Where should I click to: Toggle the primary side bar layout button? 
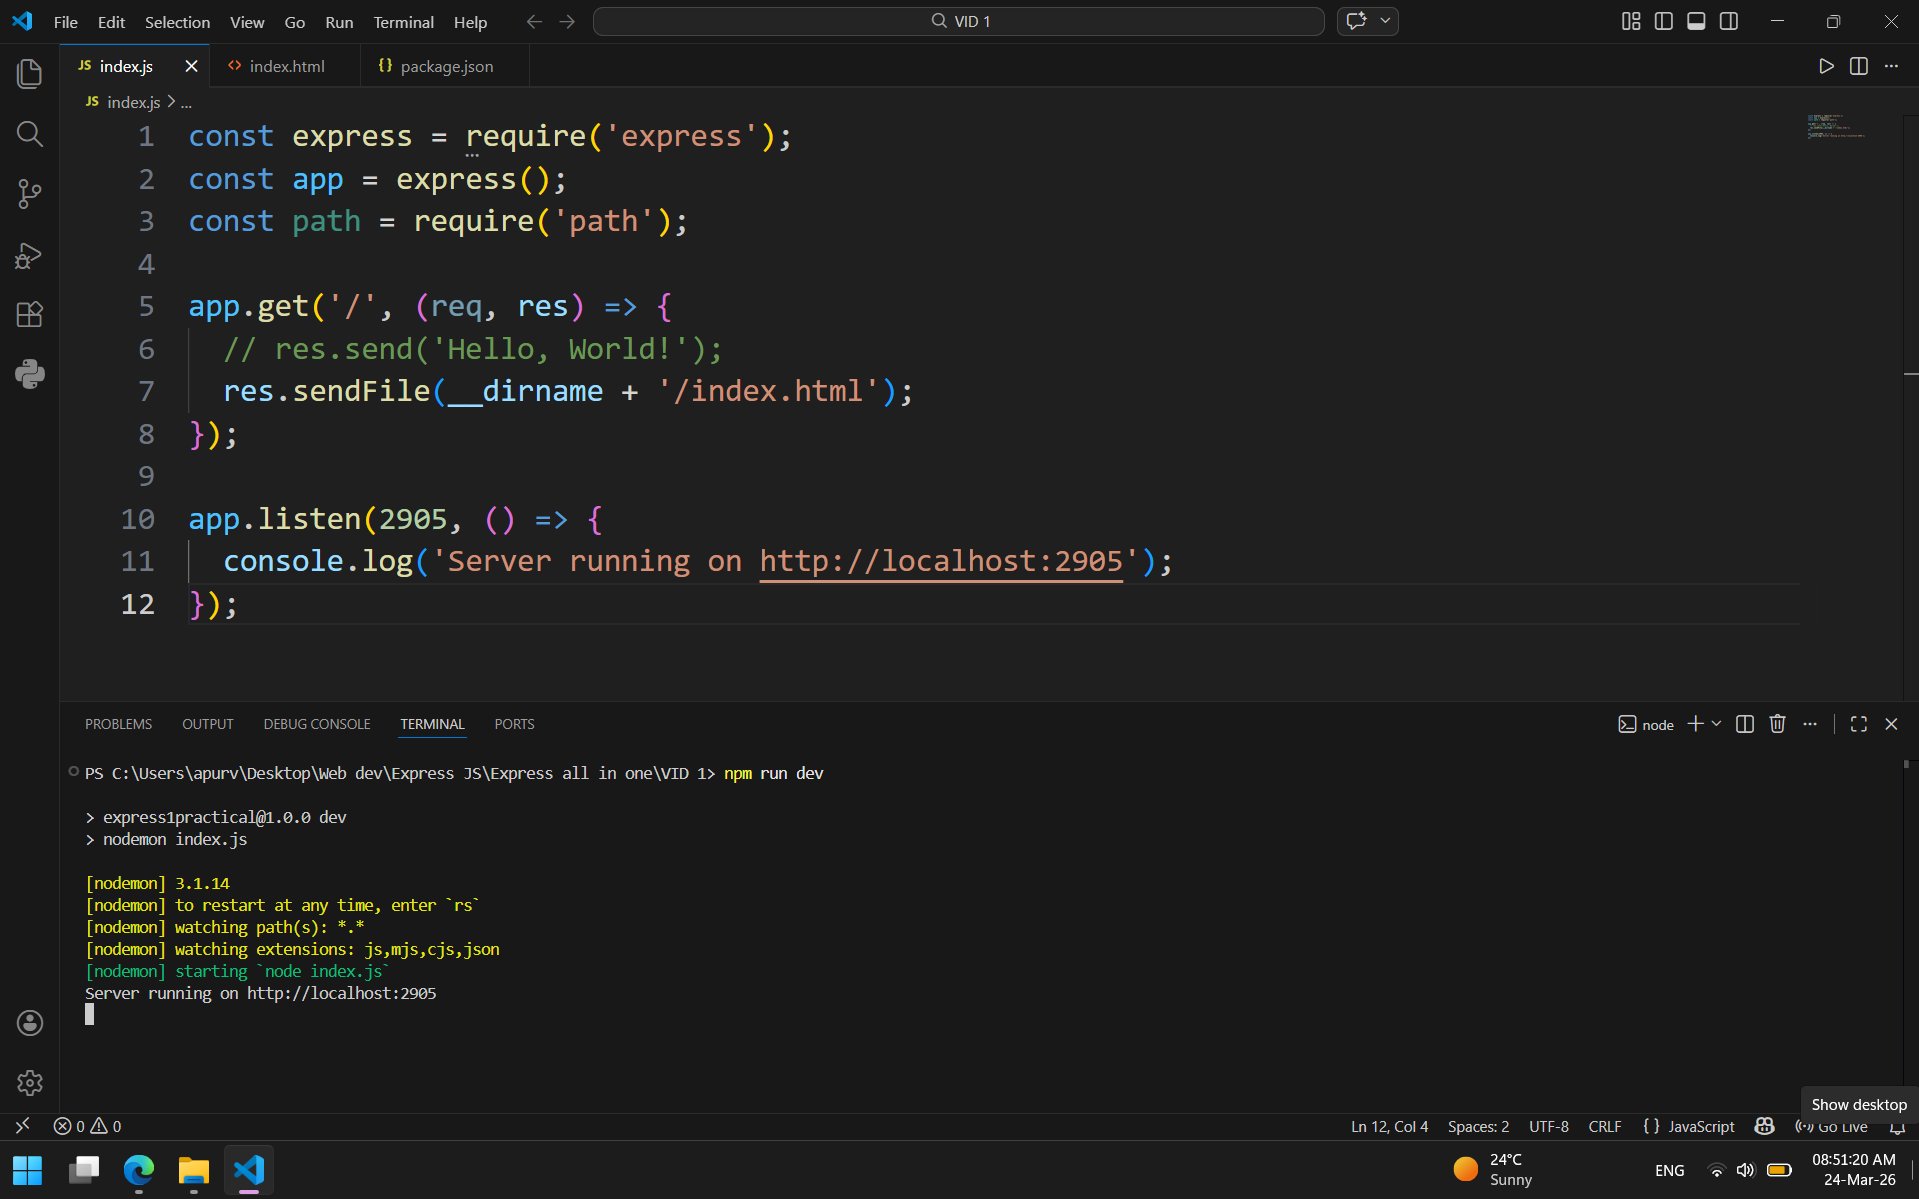(1664, 21)
